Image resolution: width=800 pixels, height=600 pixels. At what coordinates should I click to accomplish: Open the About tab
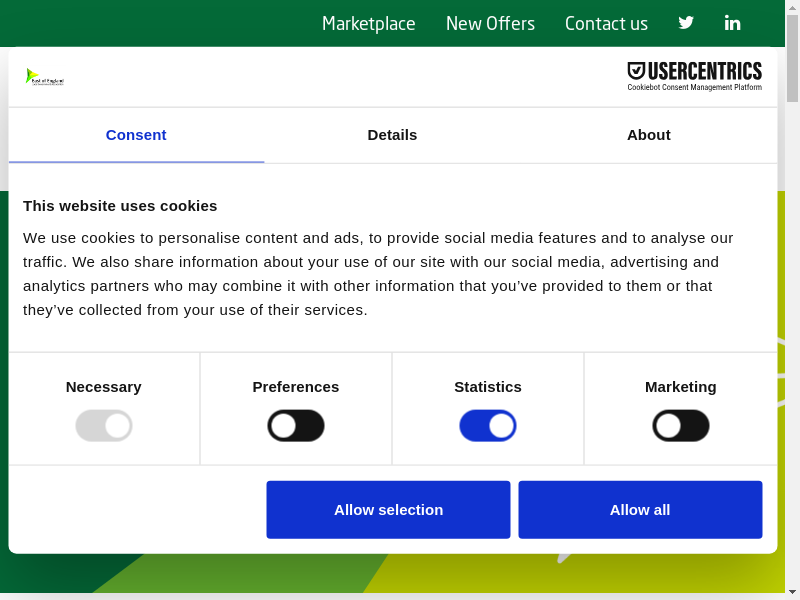pos(649,135)
